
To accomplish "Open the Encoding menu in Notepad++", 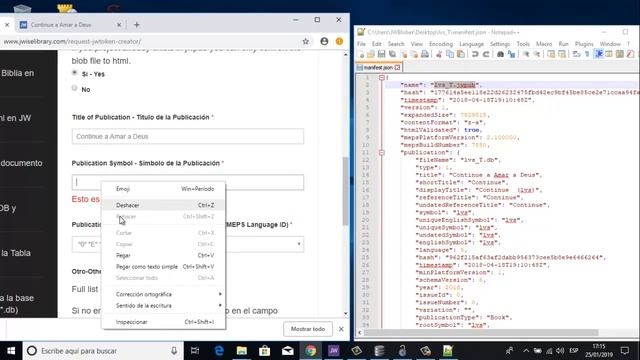I will 441,44.
